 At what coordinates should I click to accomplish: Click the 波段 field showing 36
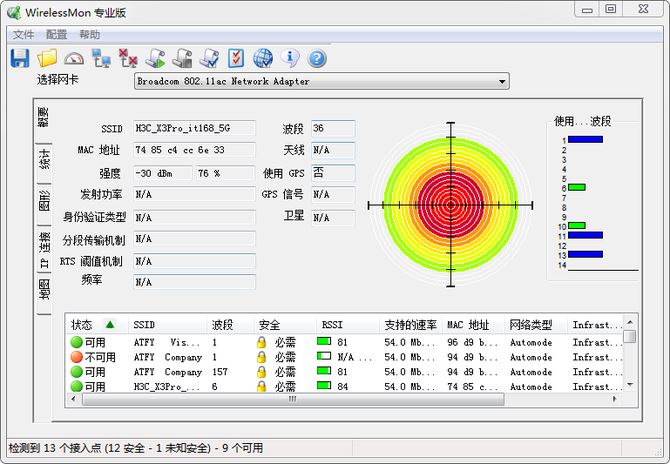click(333, 128)
